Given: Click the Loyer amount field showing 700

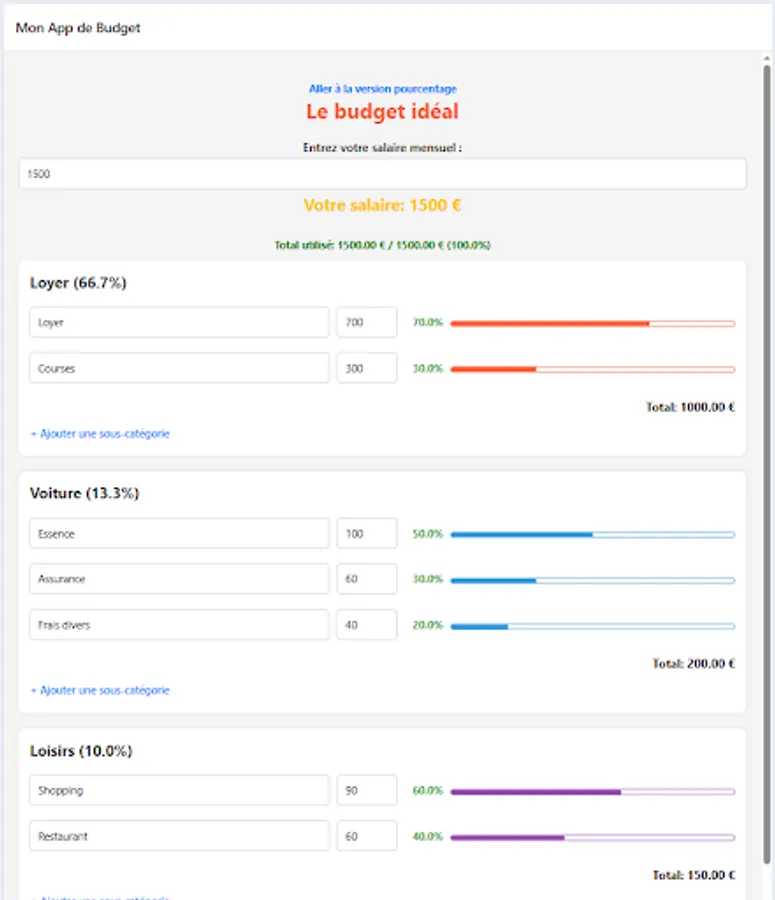Looking at the screenshot, I should pyautogui.click(x=366, y=323).
